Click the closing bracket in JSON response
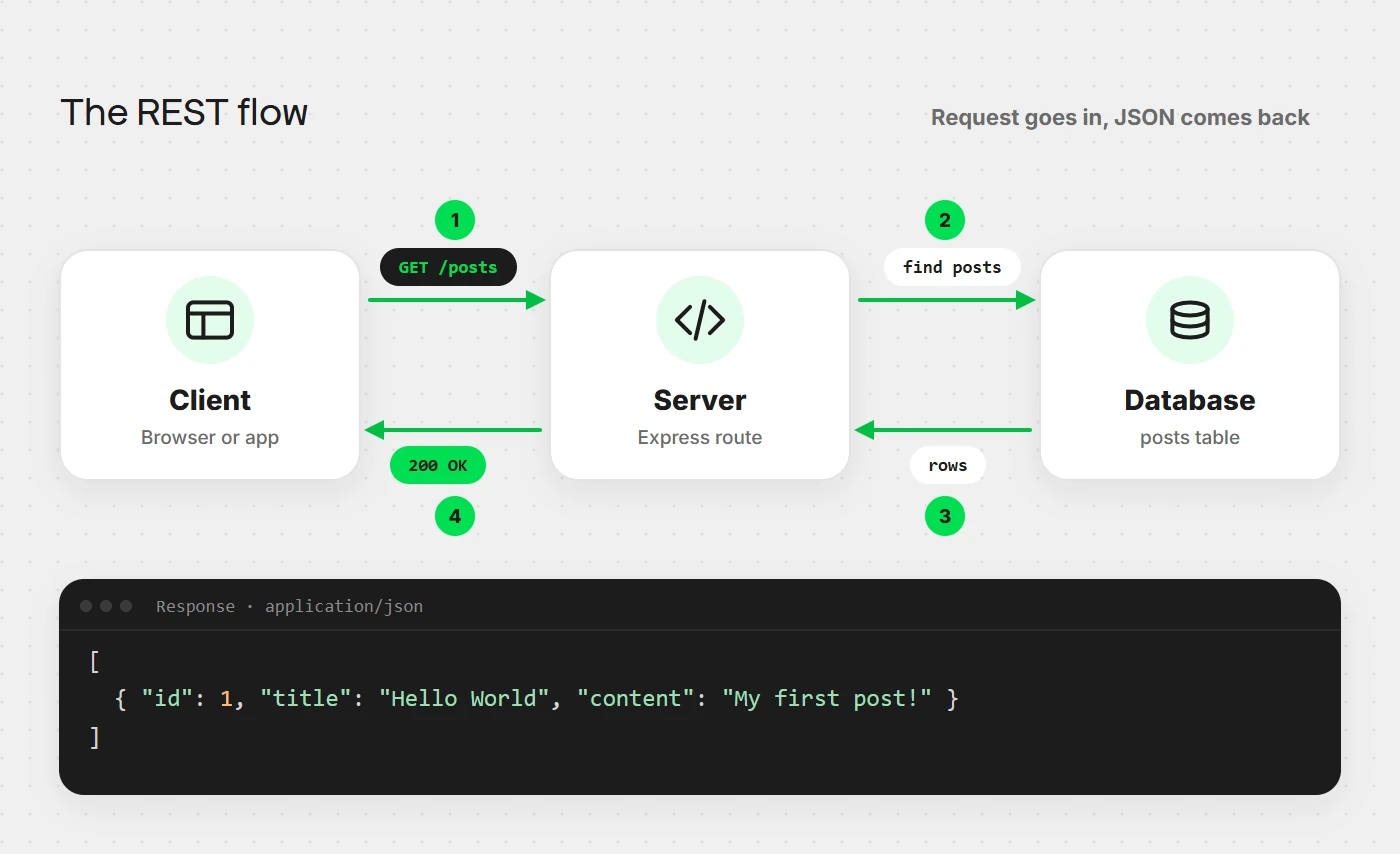This screenshot has height=854, width=1400. [x=95, y=737]
